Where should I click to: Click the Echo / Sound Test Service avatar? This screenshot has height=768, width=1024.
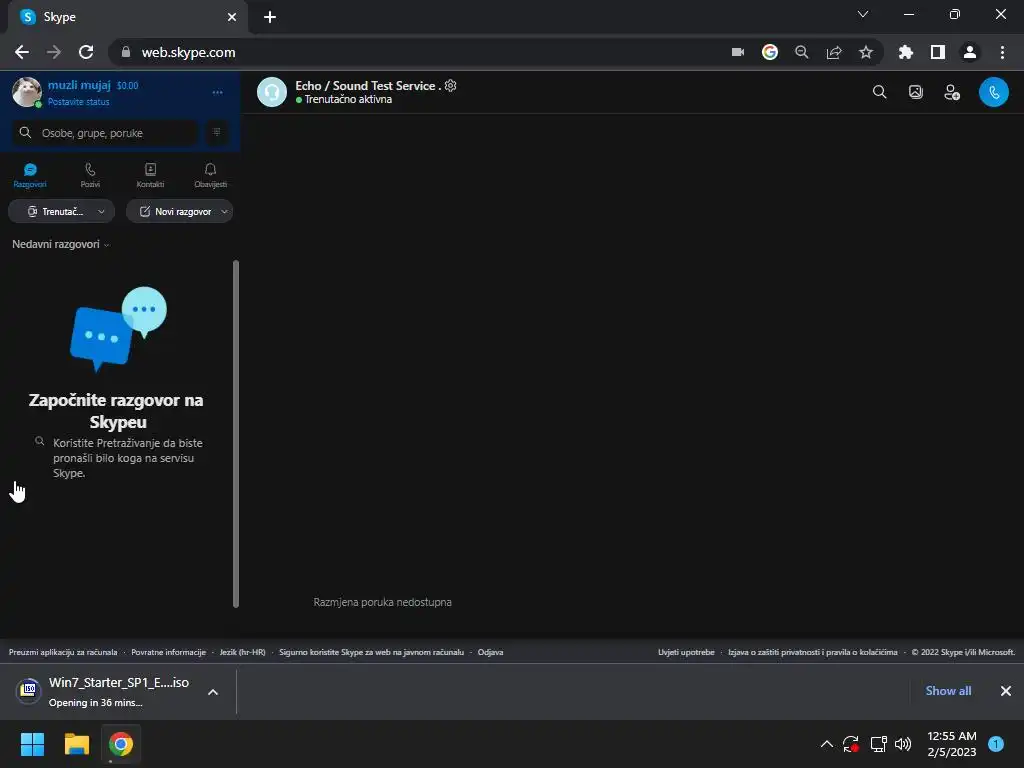(x=272, y=92)
